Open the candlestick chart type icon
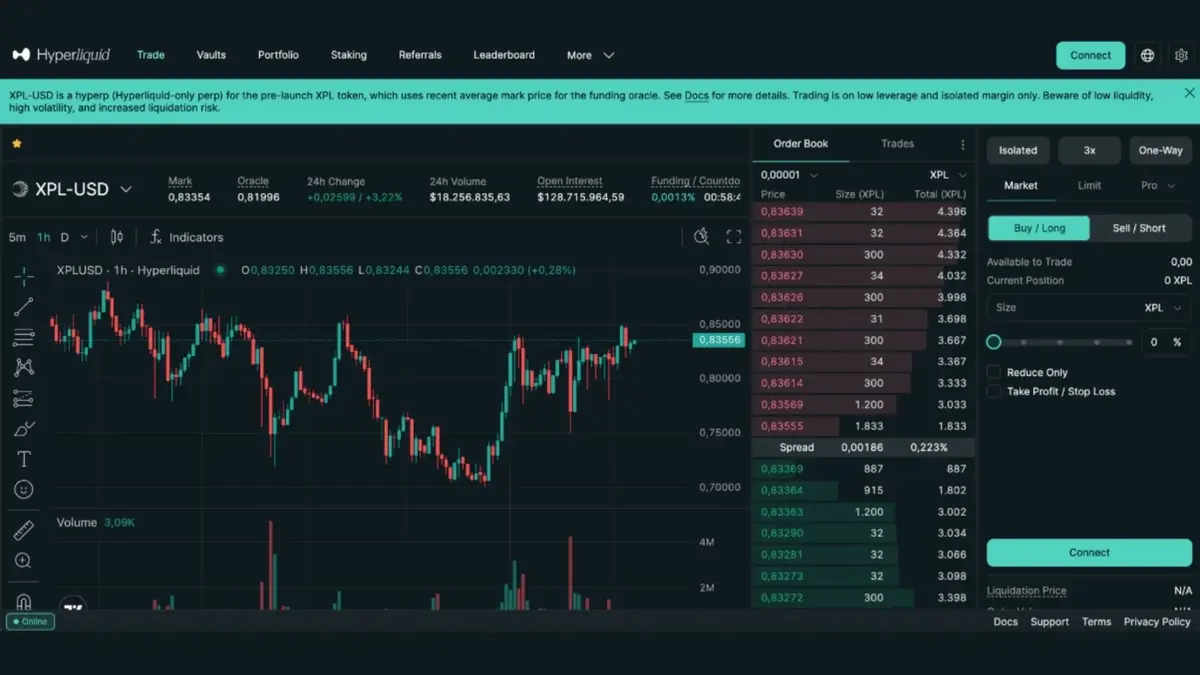 (117, 237)
